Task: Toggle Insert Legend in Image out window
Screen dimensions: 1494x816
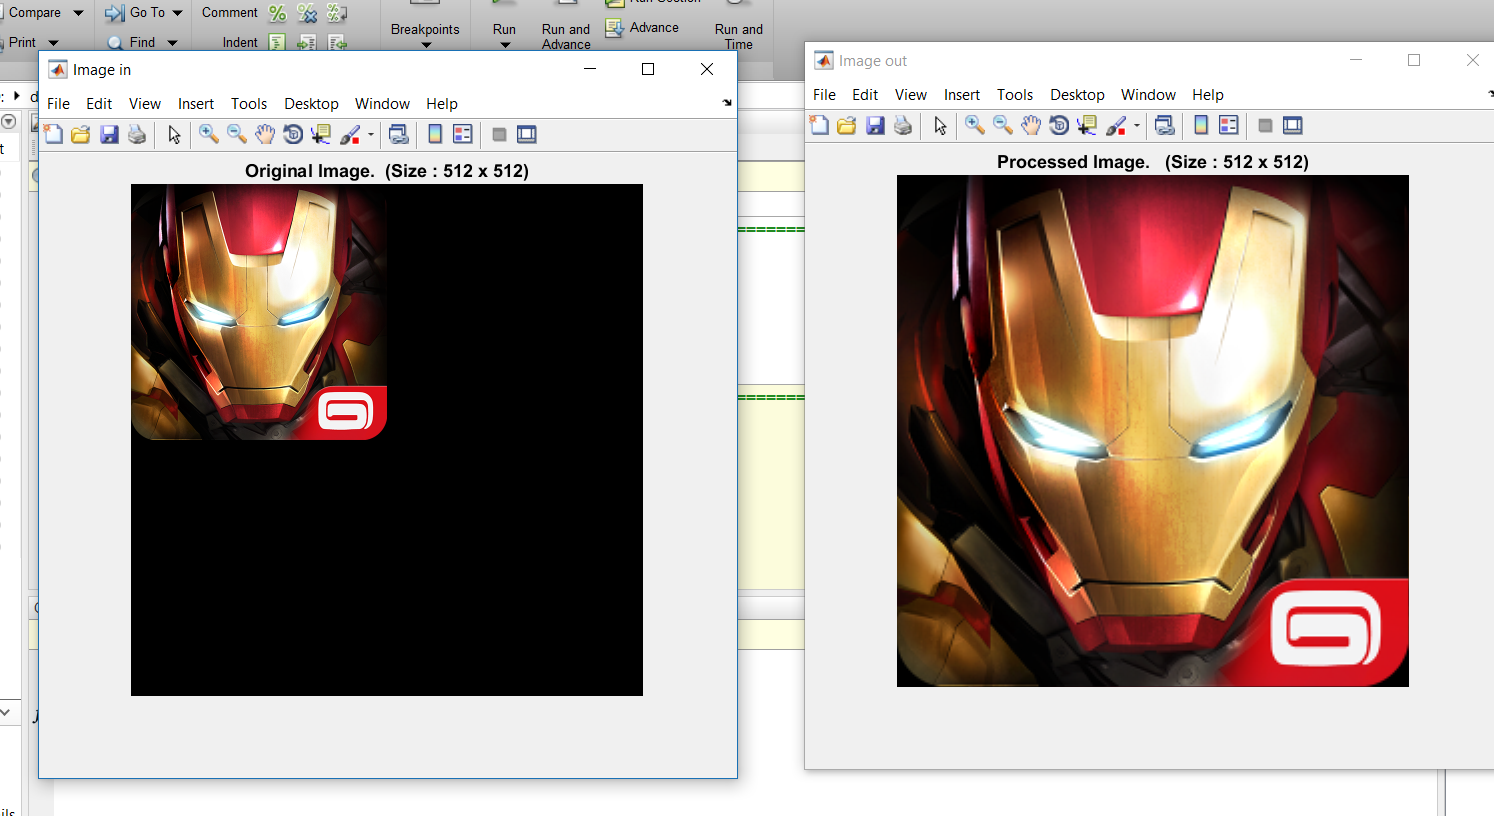Action: [x=1229, y=125]
